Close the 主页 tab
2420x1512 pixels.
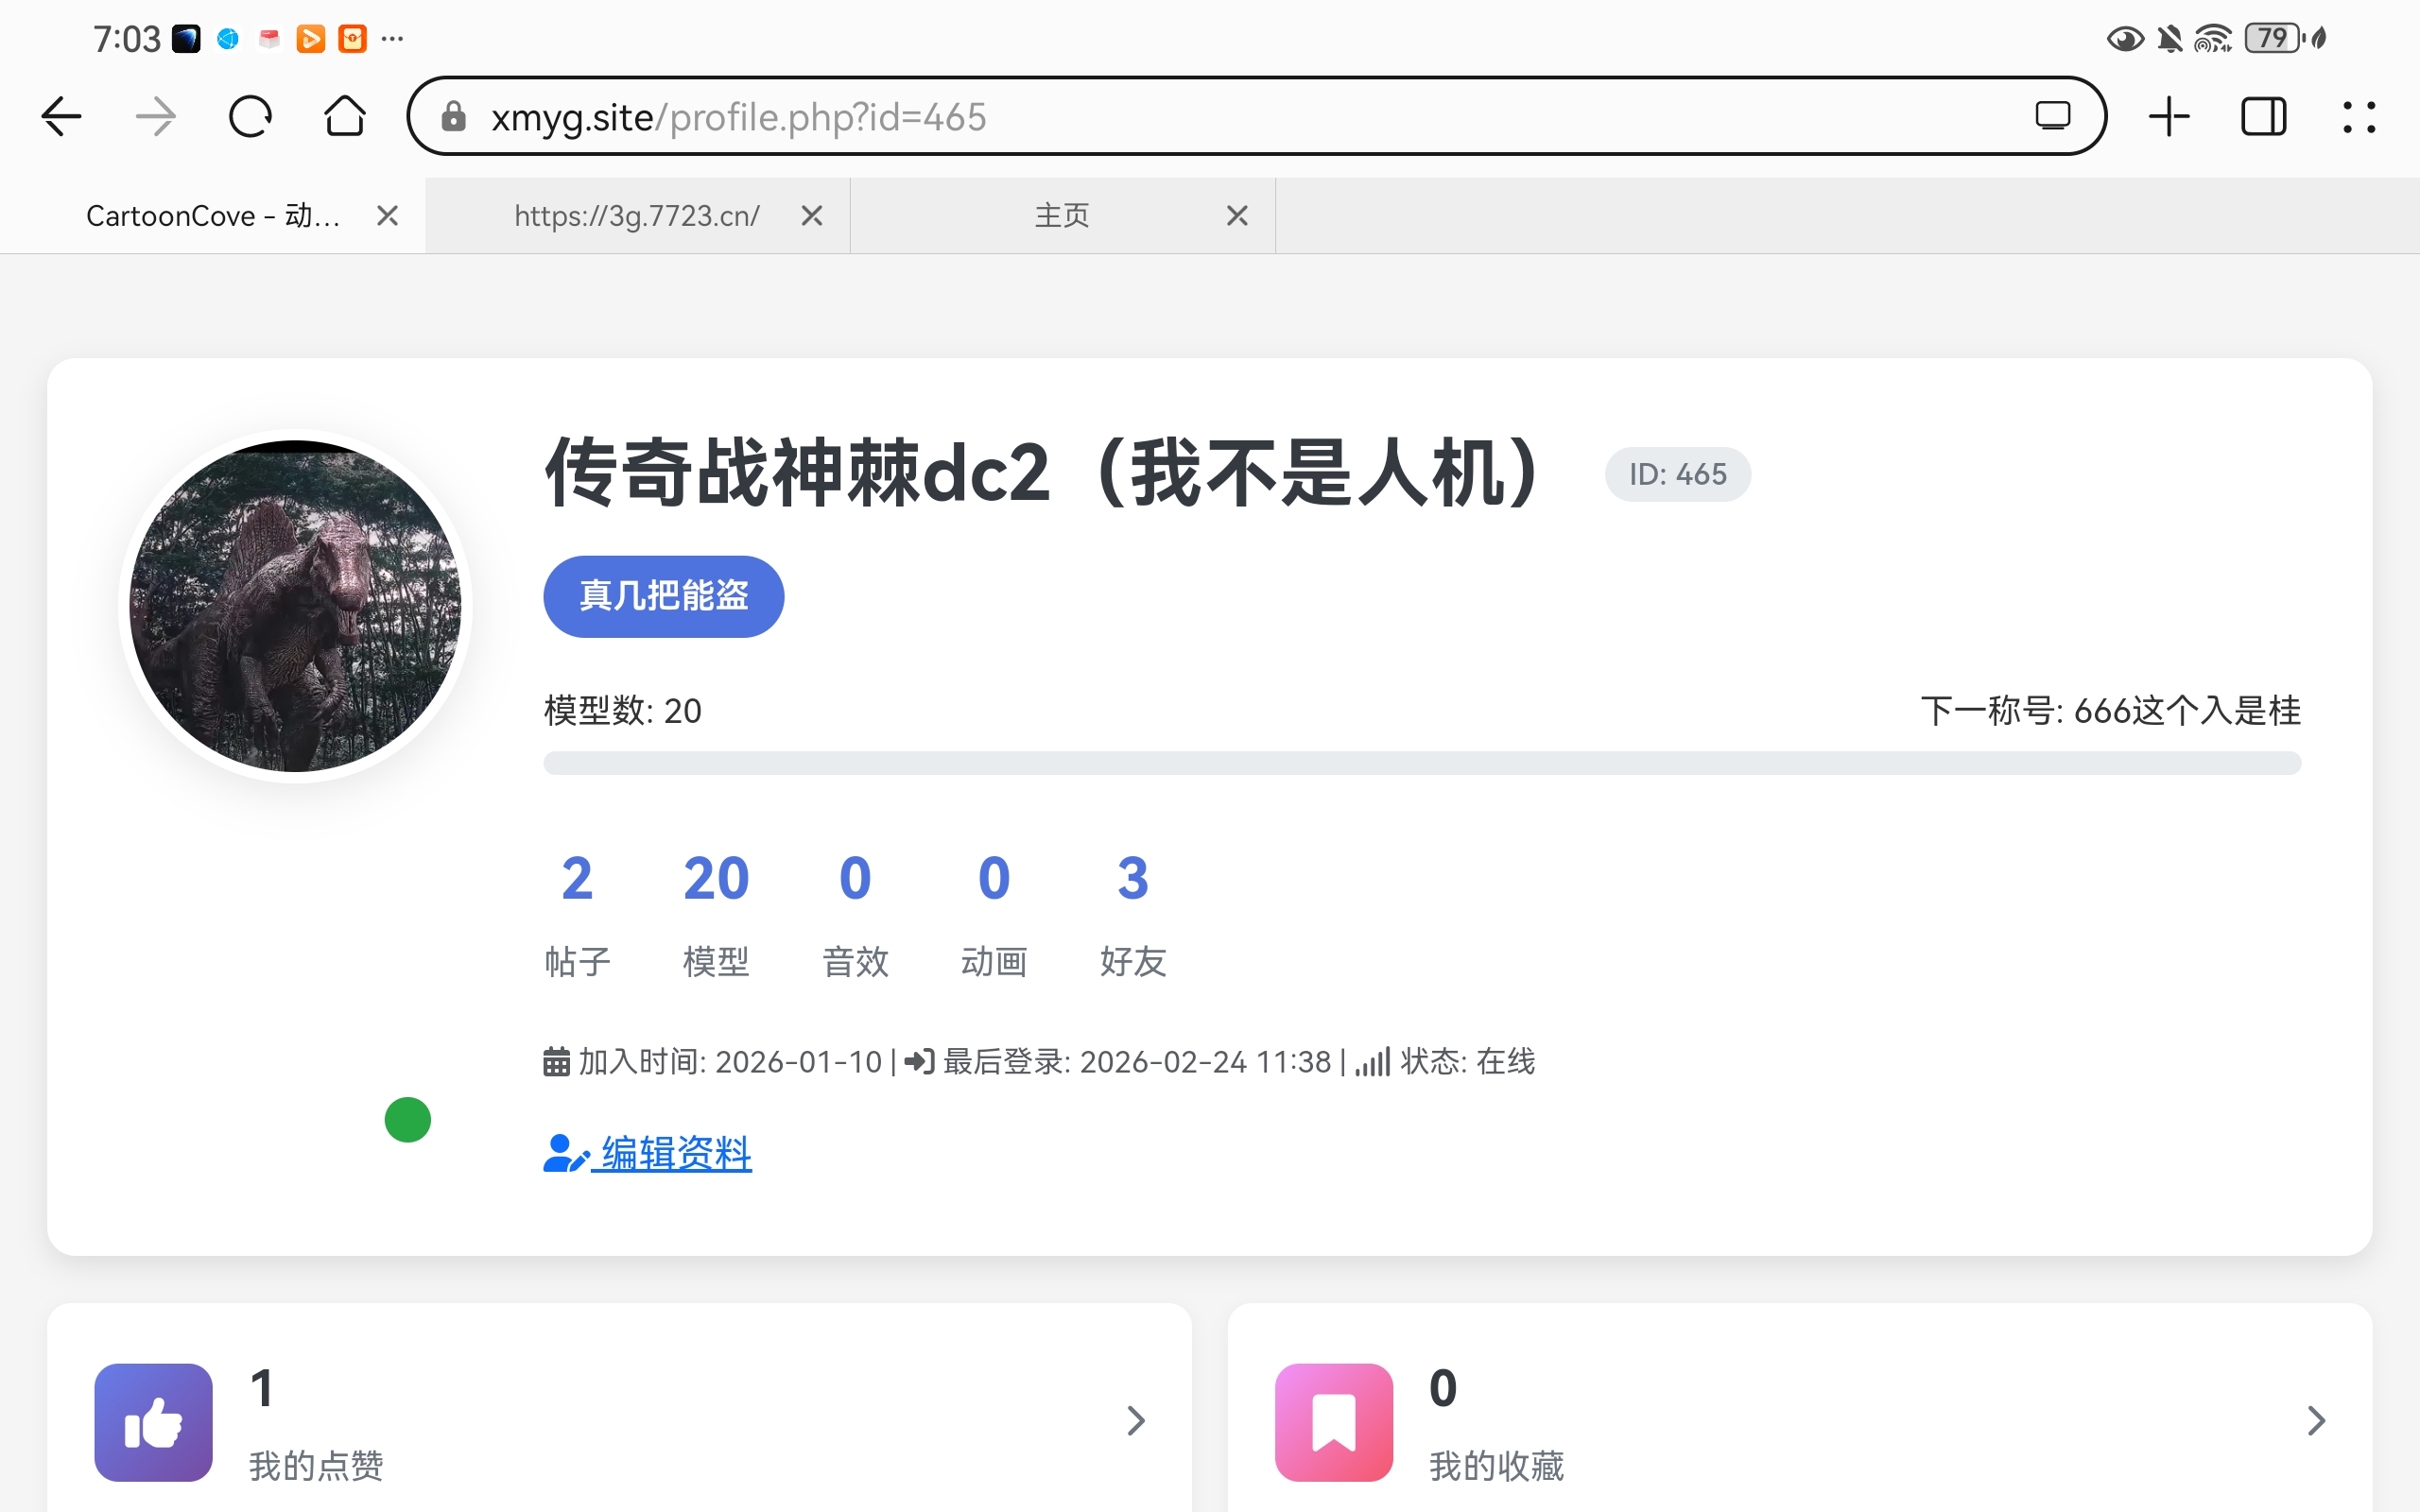pyautogui.click(x=1237, y=216)
